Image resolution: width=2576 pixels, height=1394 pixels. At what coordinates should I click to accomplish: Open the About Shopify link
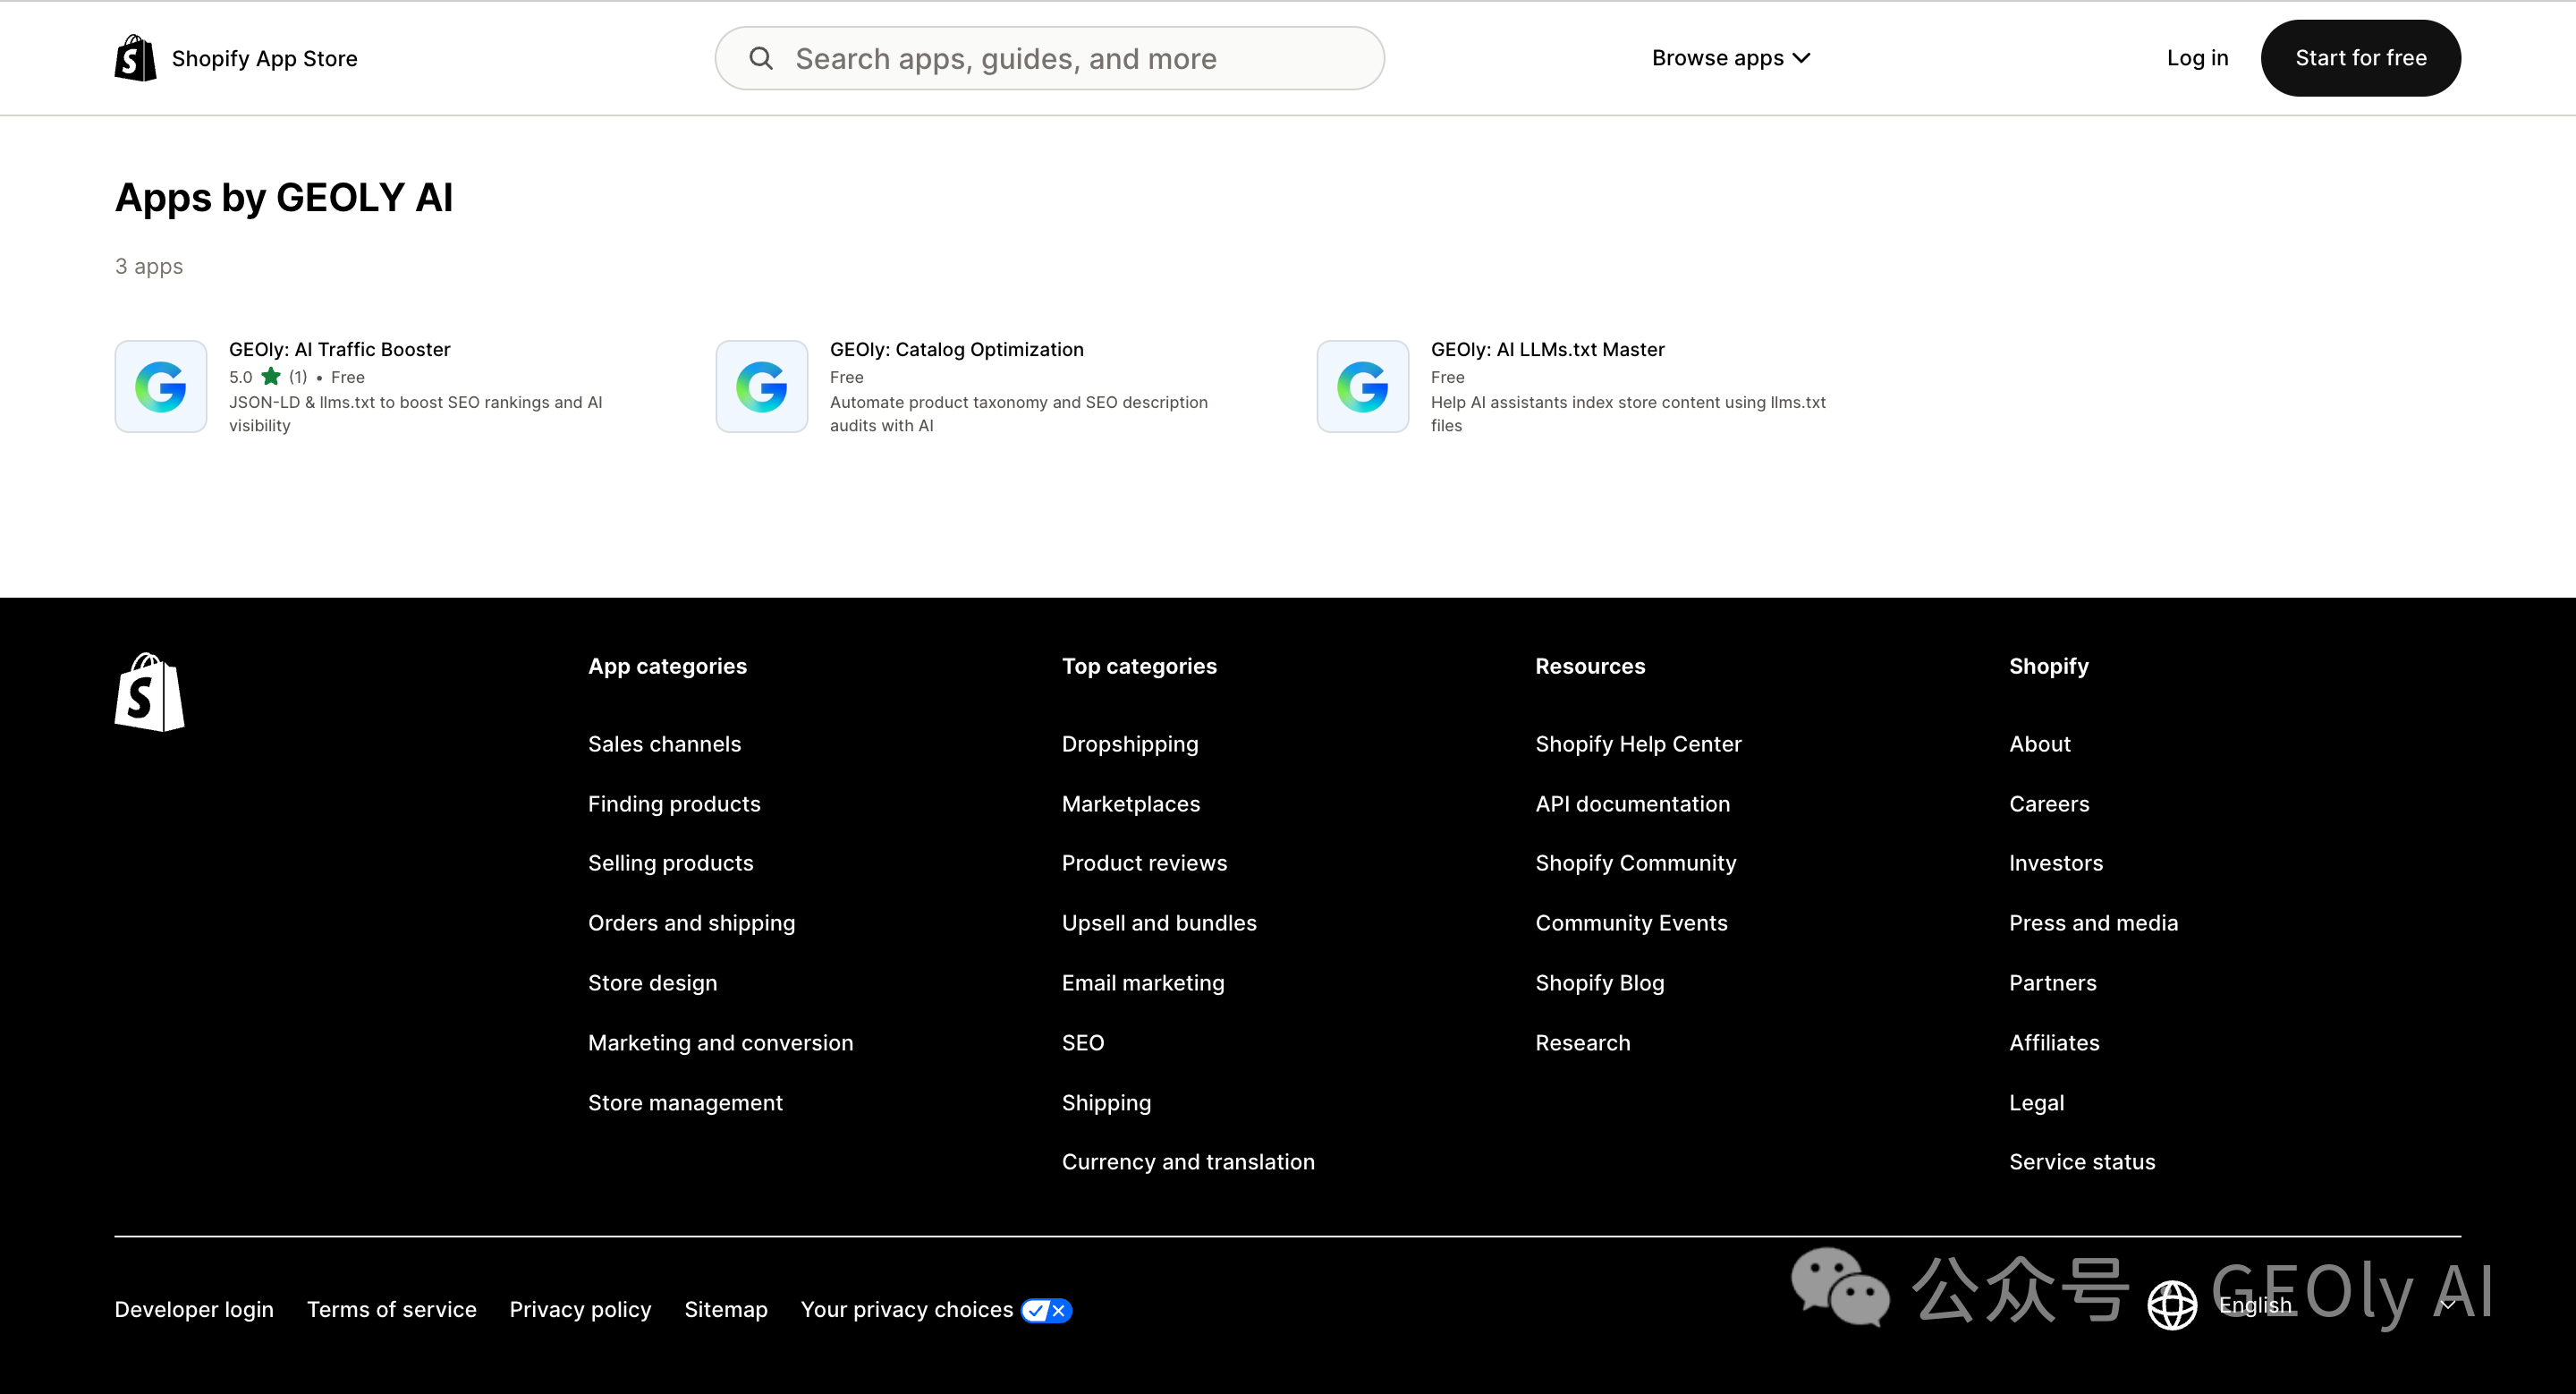pos(2040,744)
